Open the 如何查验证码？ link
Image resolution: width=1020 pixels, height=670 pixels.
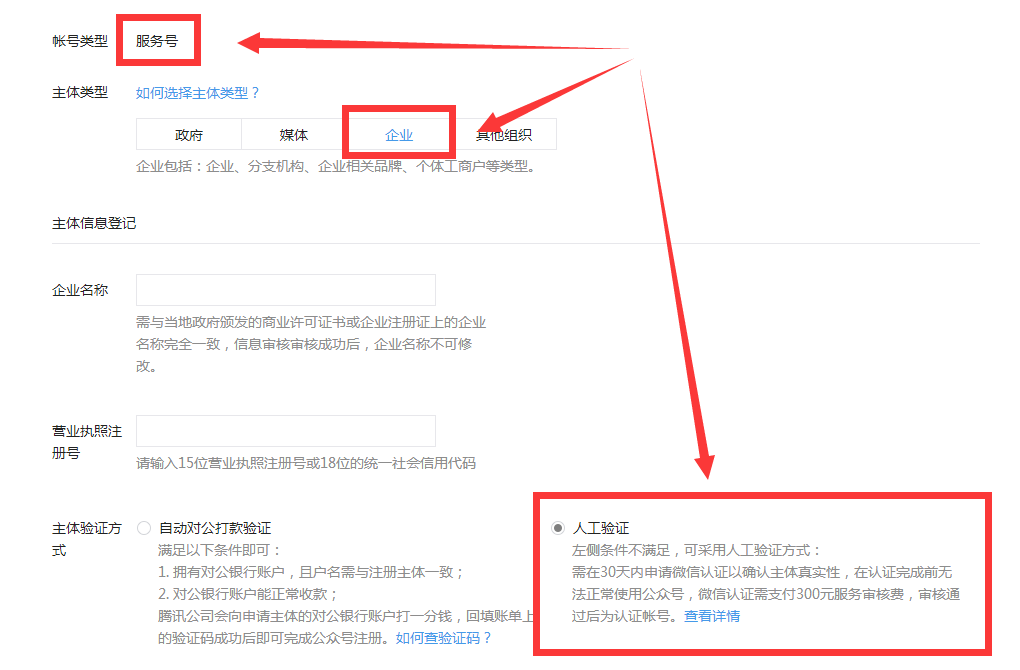click(x=444, y=638)
